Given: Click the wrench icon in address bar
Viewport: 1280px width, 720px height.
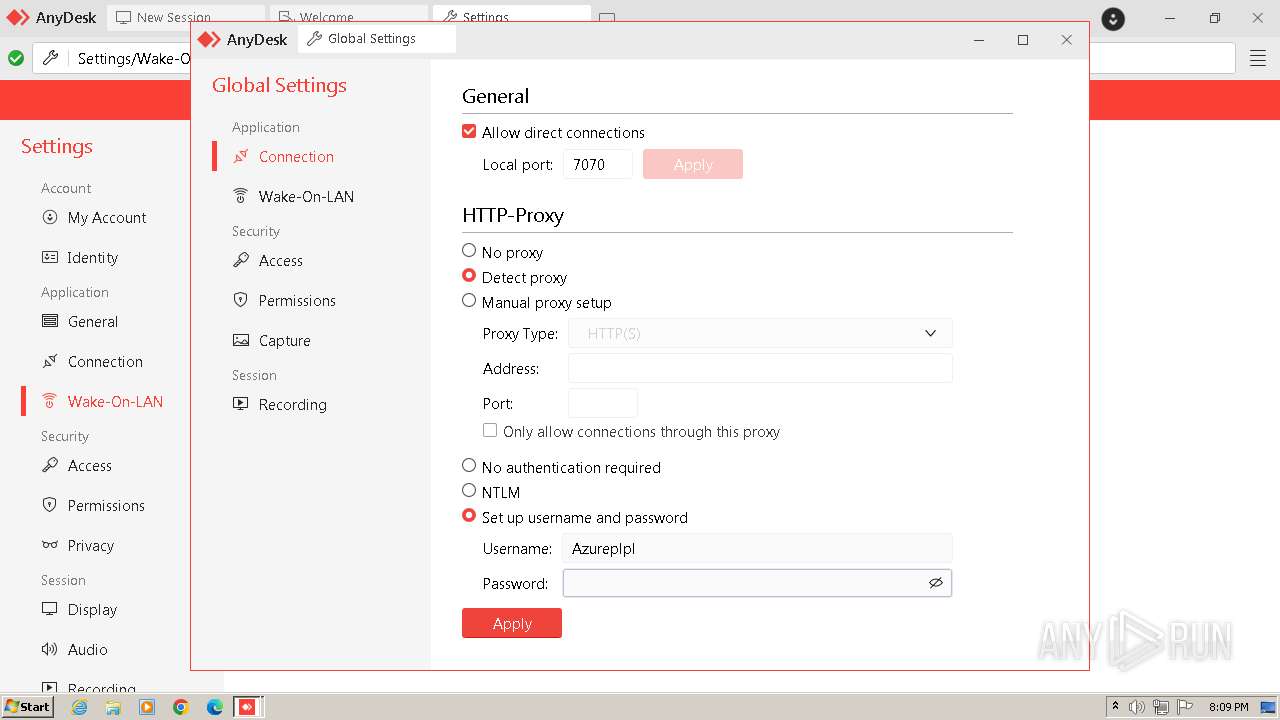Looking at the screenshot, I should 51,58.
